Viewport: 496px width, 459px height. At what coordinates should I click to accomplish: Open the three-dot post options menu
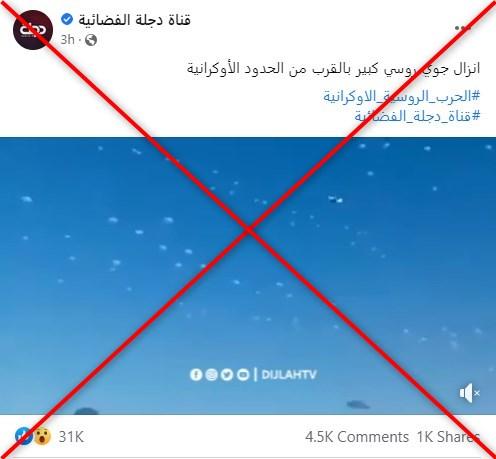point(463,28)
